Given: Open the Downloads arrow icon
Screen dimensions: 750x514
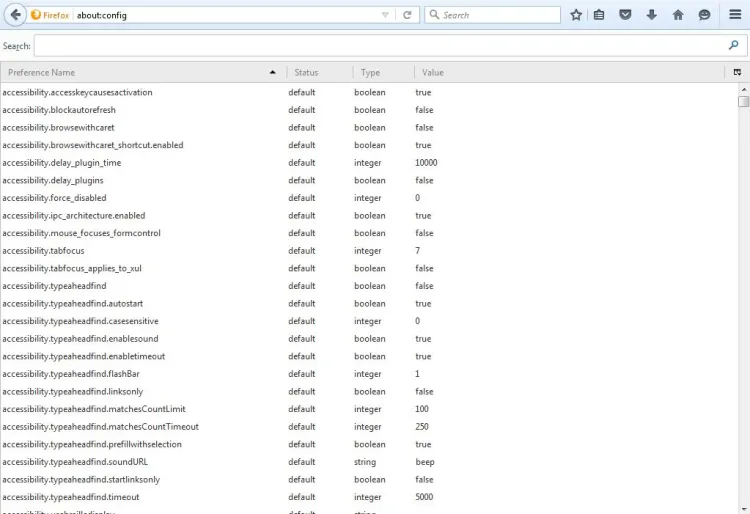Looking at the screenshot, I should (651, 15).
